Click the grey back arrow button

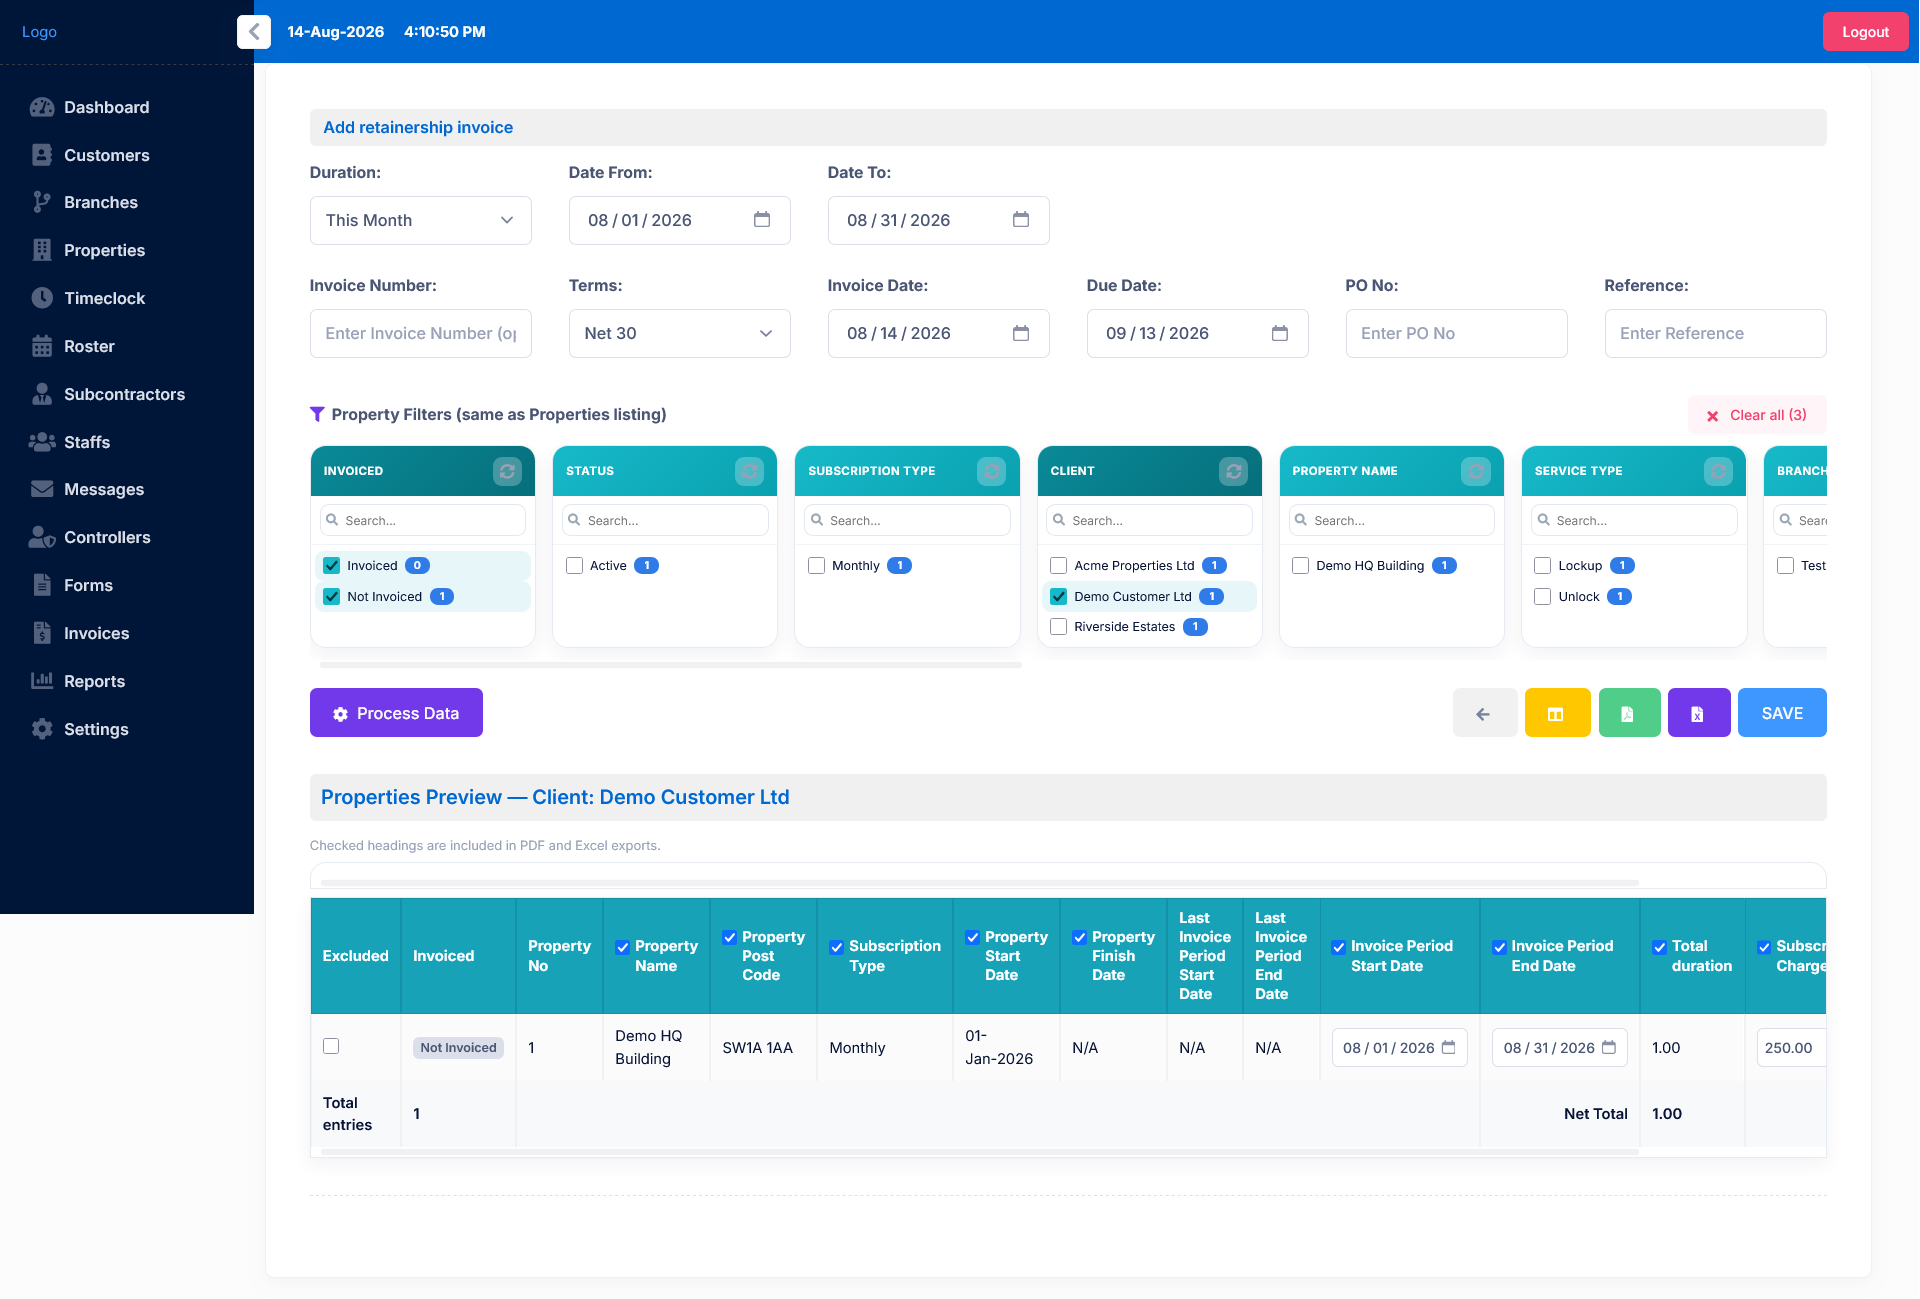pyautogui.click(x=1485, y=713)
